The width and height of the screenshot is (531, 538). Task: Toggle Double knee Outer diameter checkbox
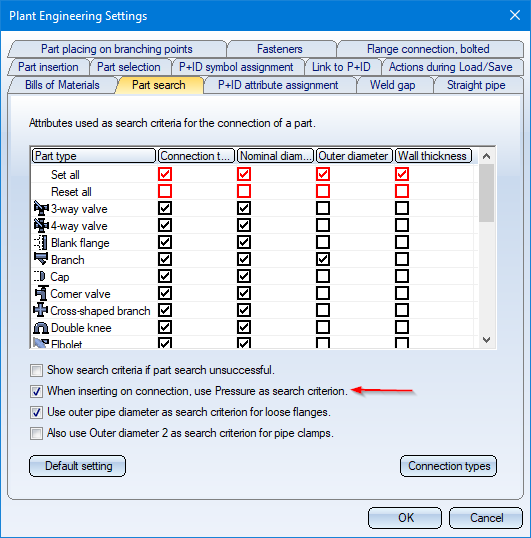point(323,327)
